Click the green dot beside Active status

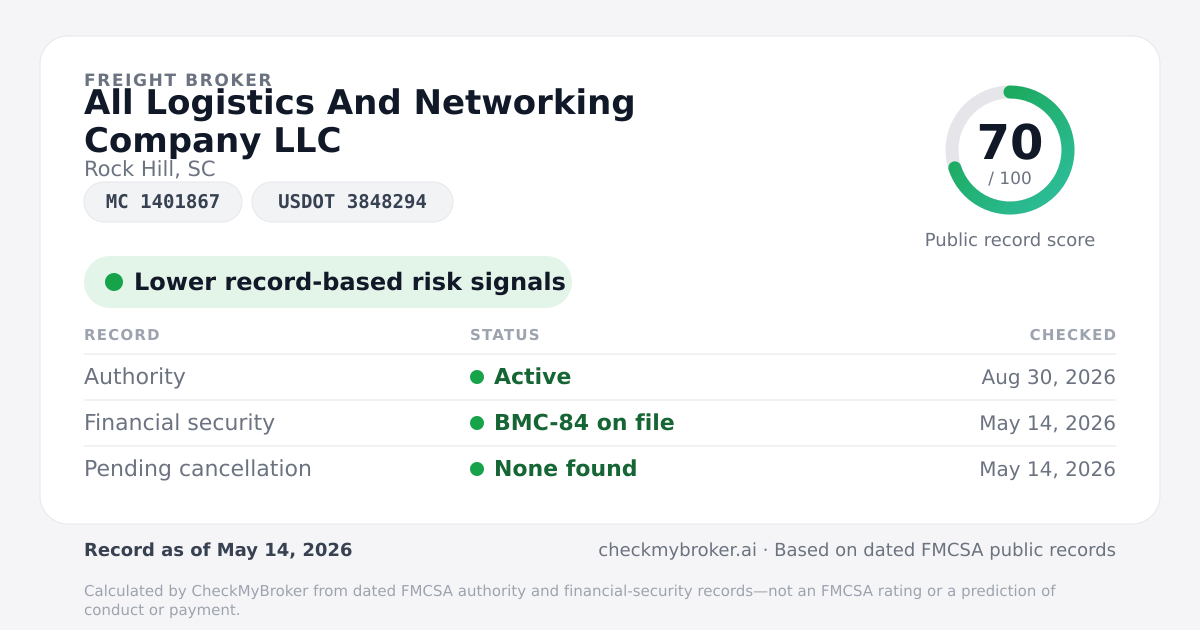[x=477, y=377]
